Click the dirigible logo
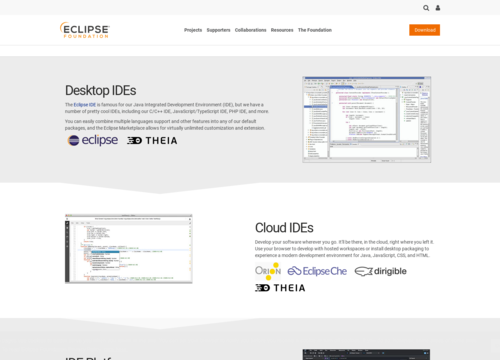The width and height of the screenshot is (500, 360). [381, 271]
